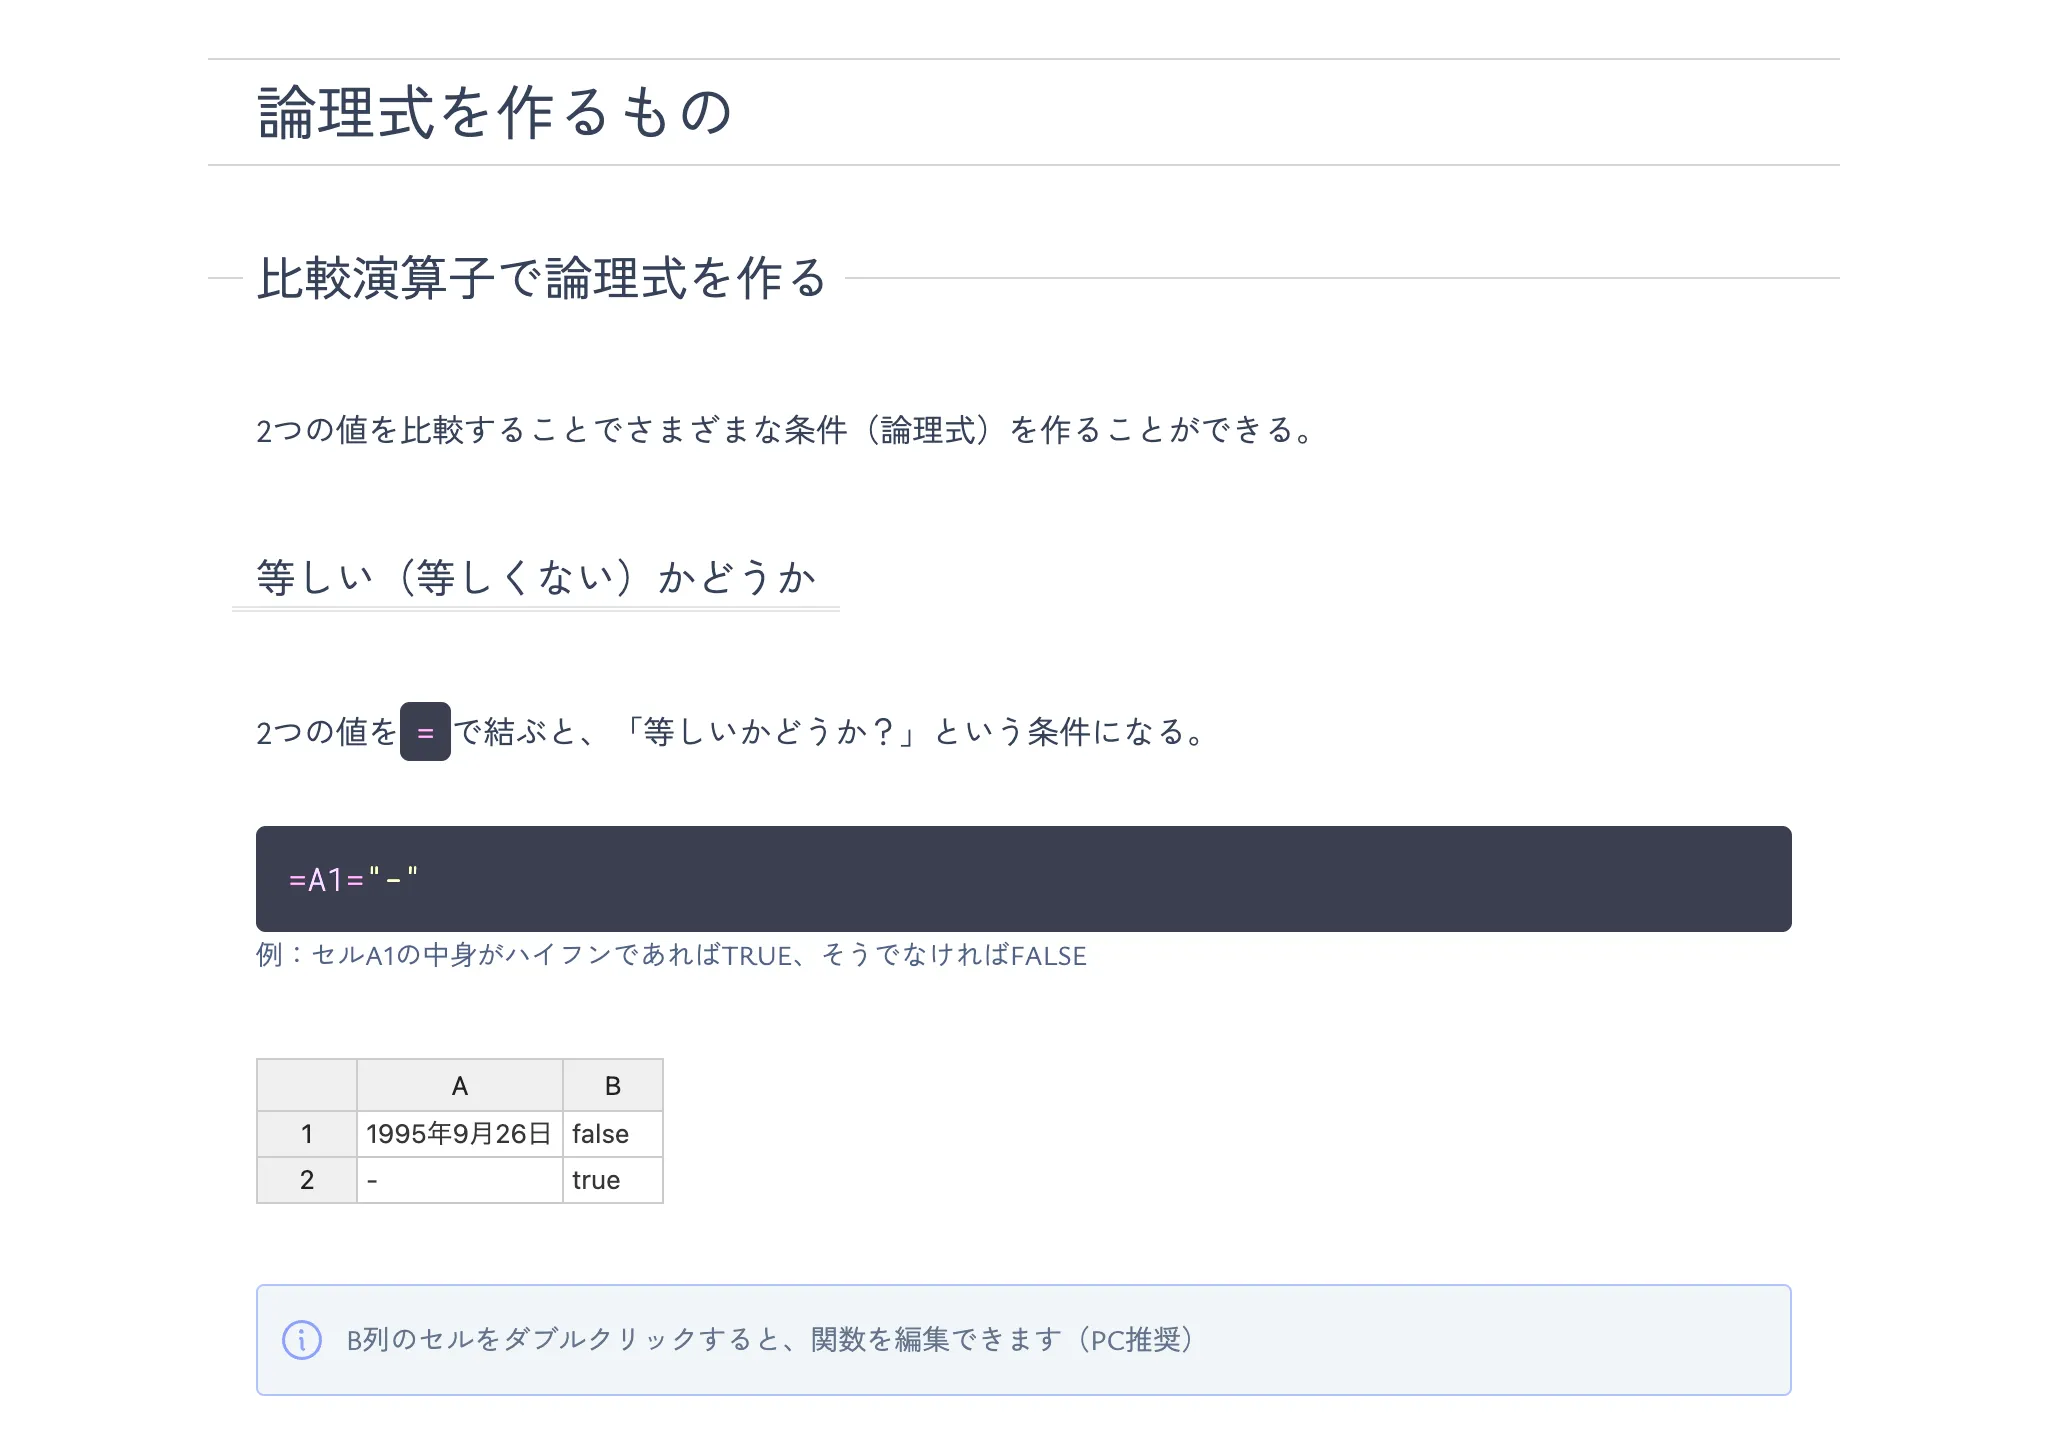Click row header 2
Screen dimensions: 2048x1456
(x=306, y=1180)
